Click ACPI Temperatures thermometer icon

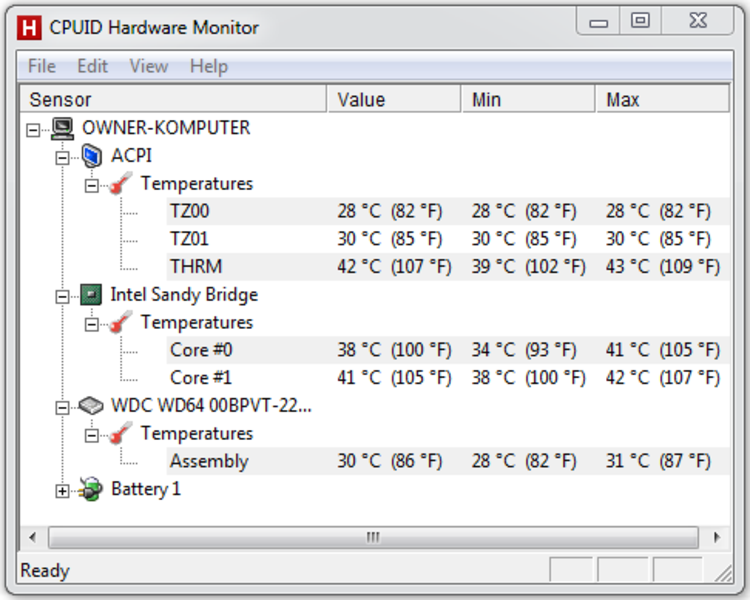click(x=121, y=184)
